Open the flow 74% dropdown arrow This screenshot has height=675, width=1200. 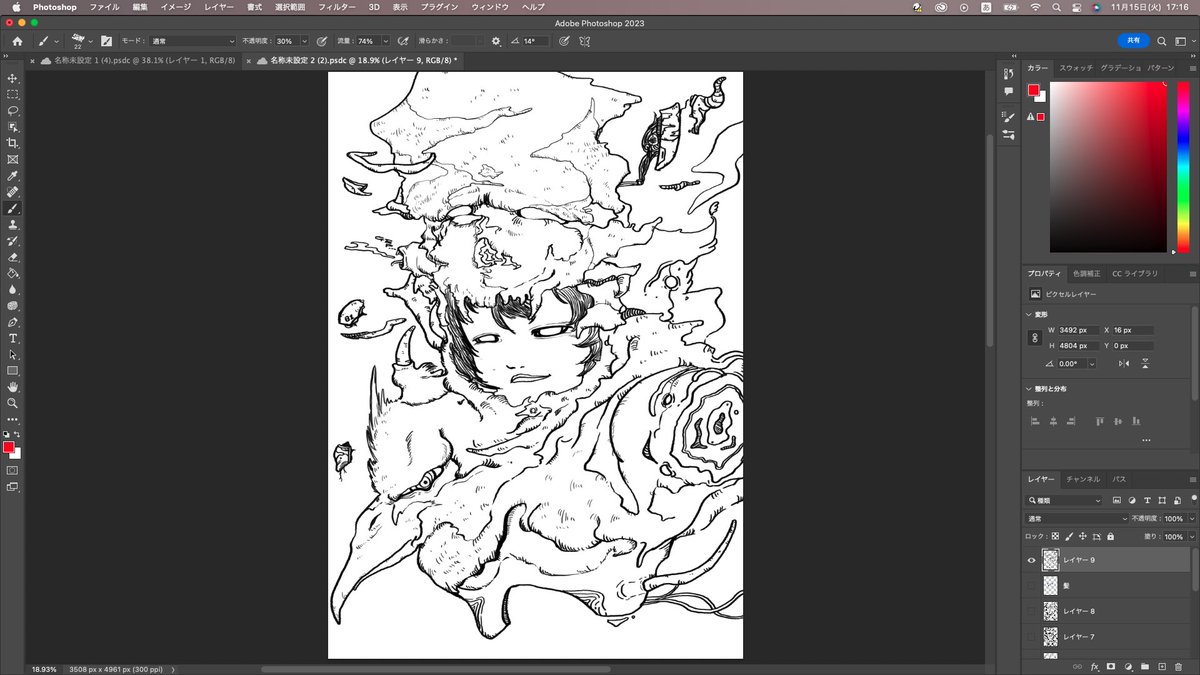point(386,41)
